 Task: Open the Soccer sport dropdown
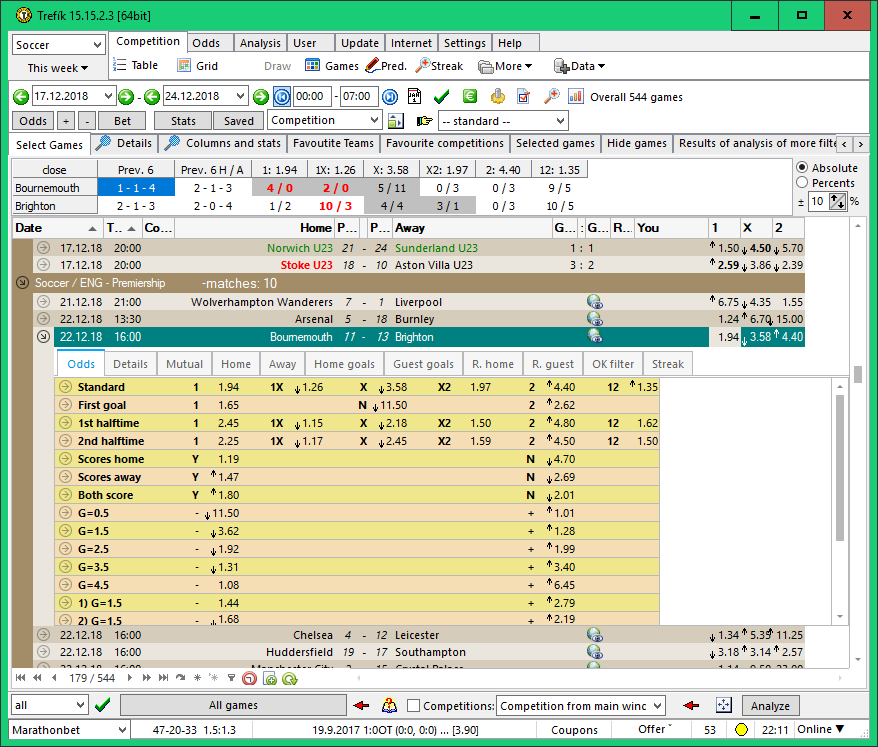click(x=58, y=45)
